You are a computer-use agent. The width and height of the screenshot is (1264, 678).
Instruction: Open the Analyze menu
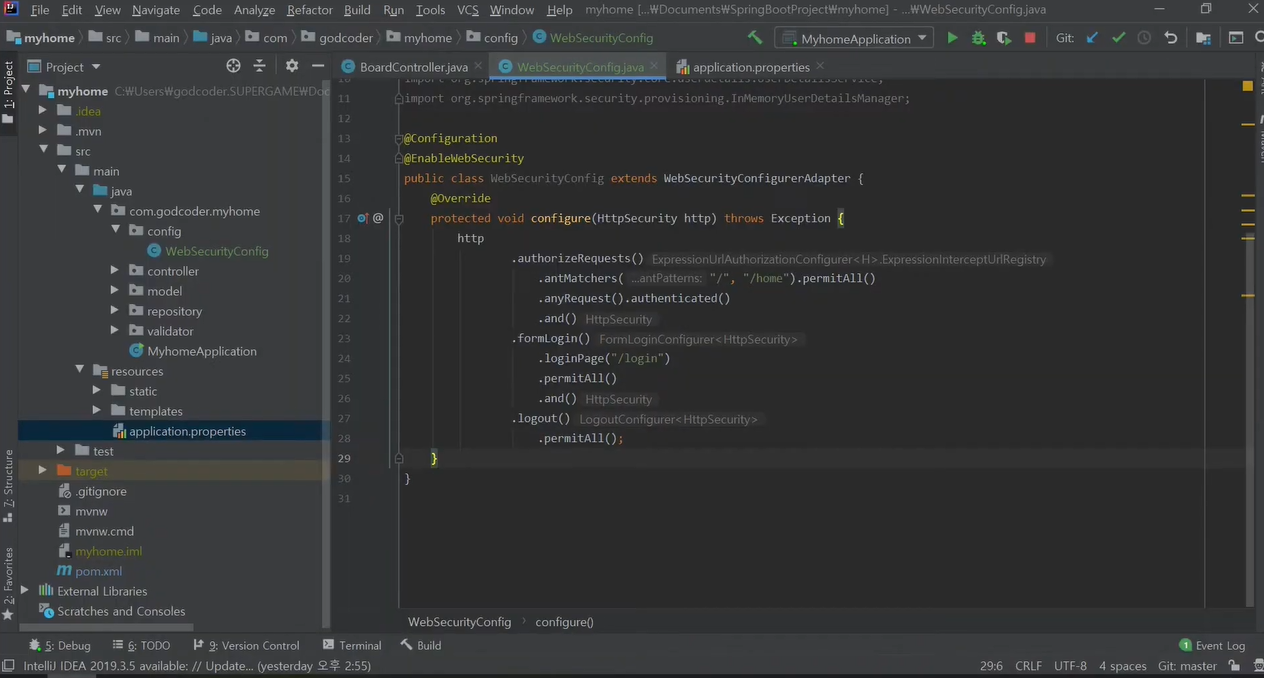click(x=254, y=10)
